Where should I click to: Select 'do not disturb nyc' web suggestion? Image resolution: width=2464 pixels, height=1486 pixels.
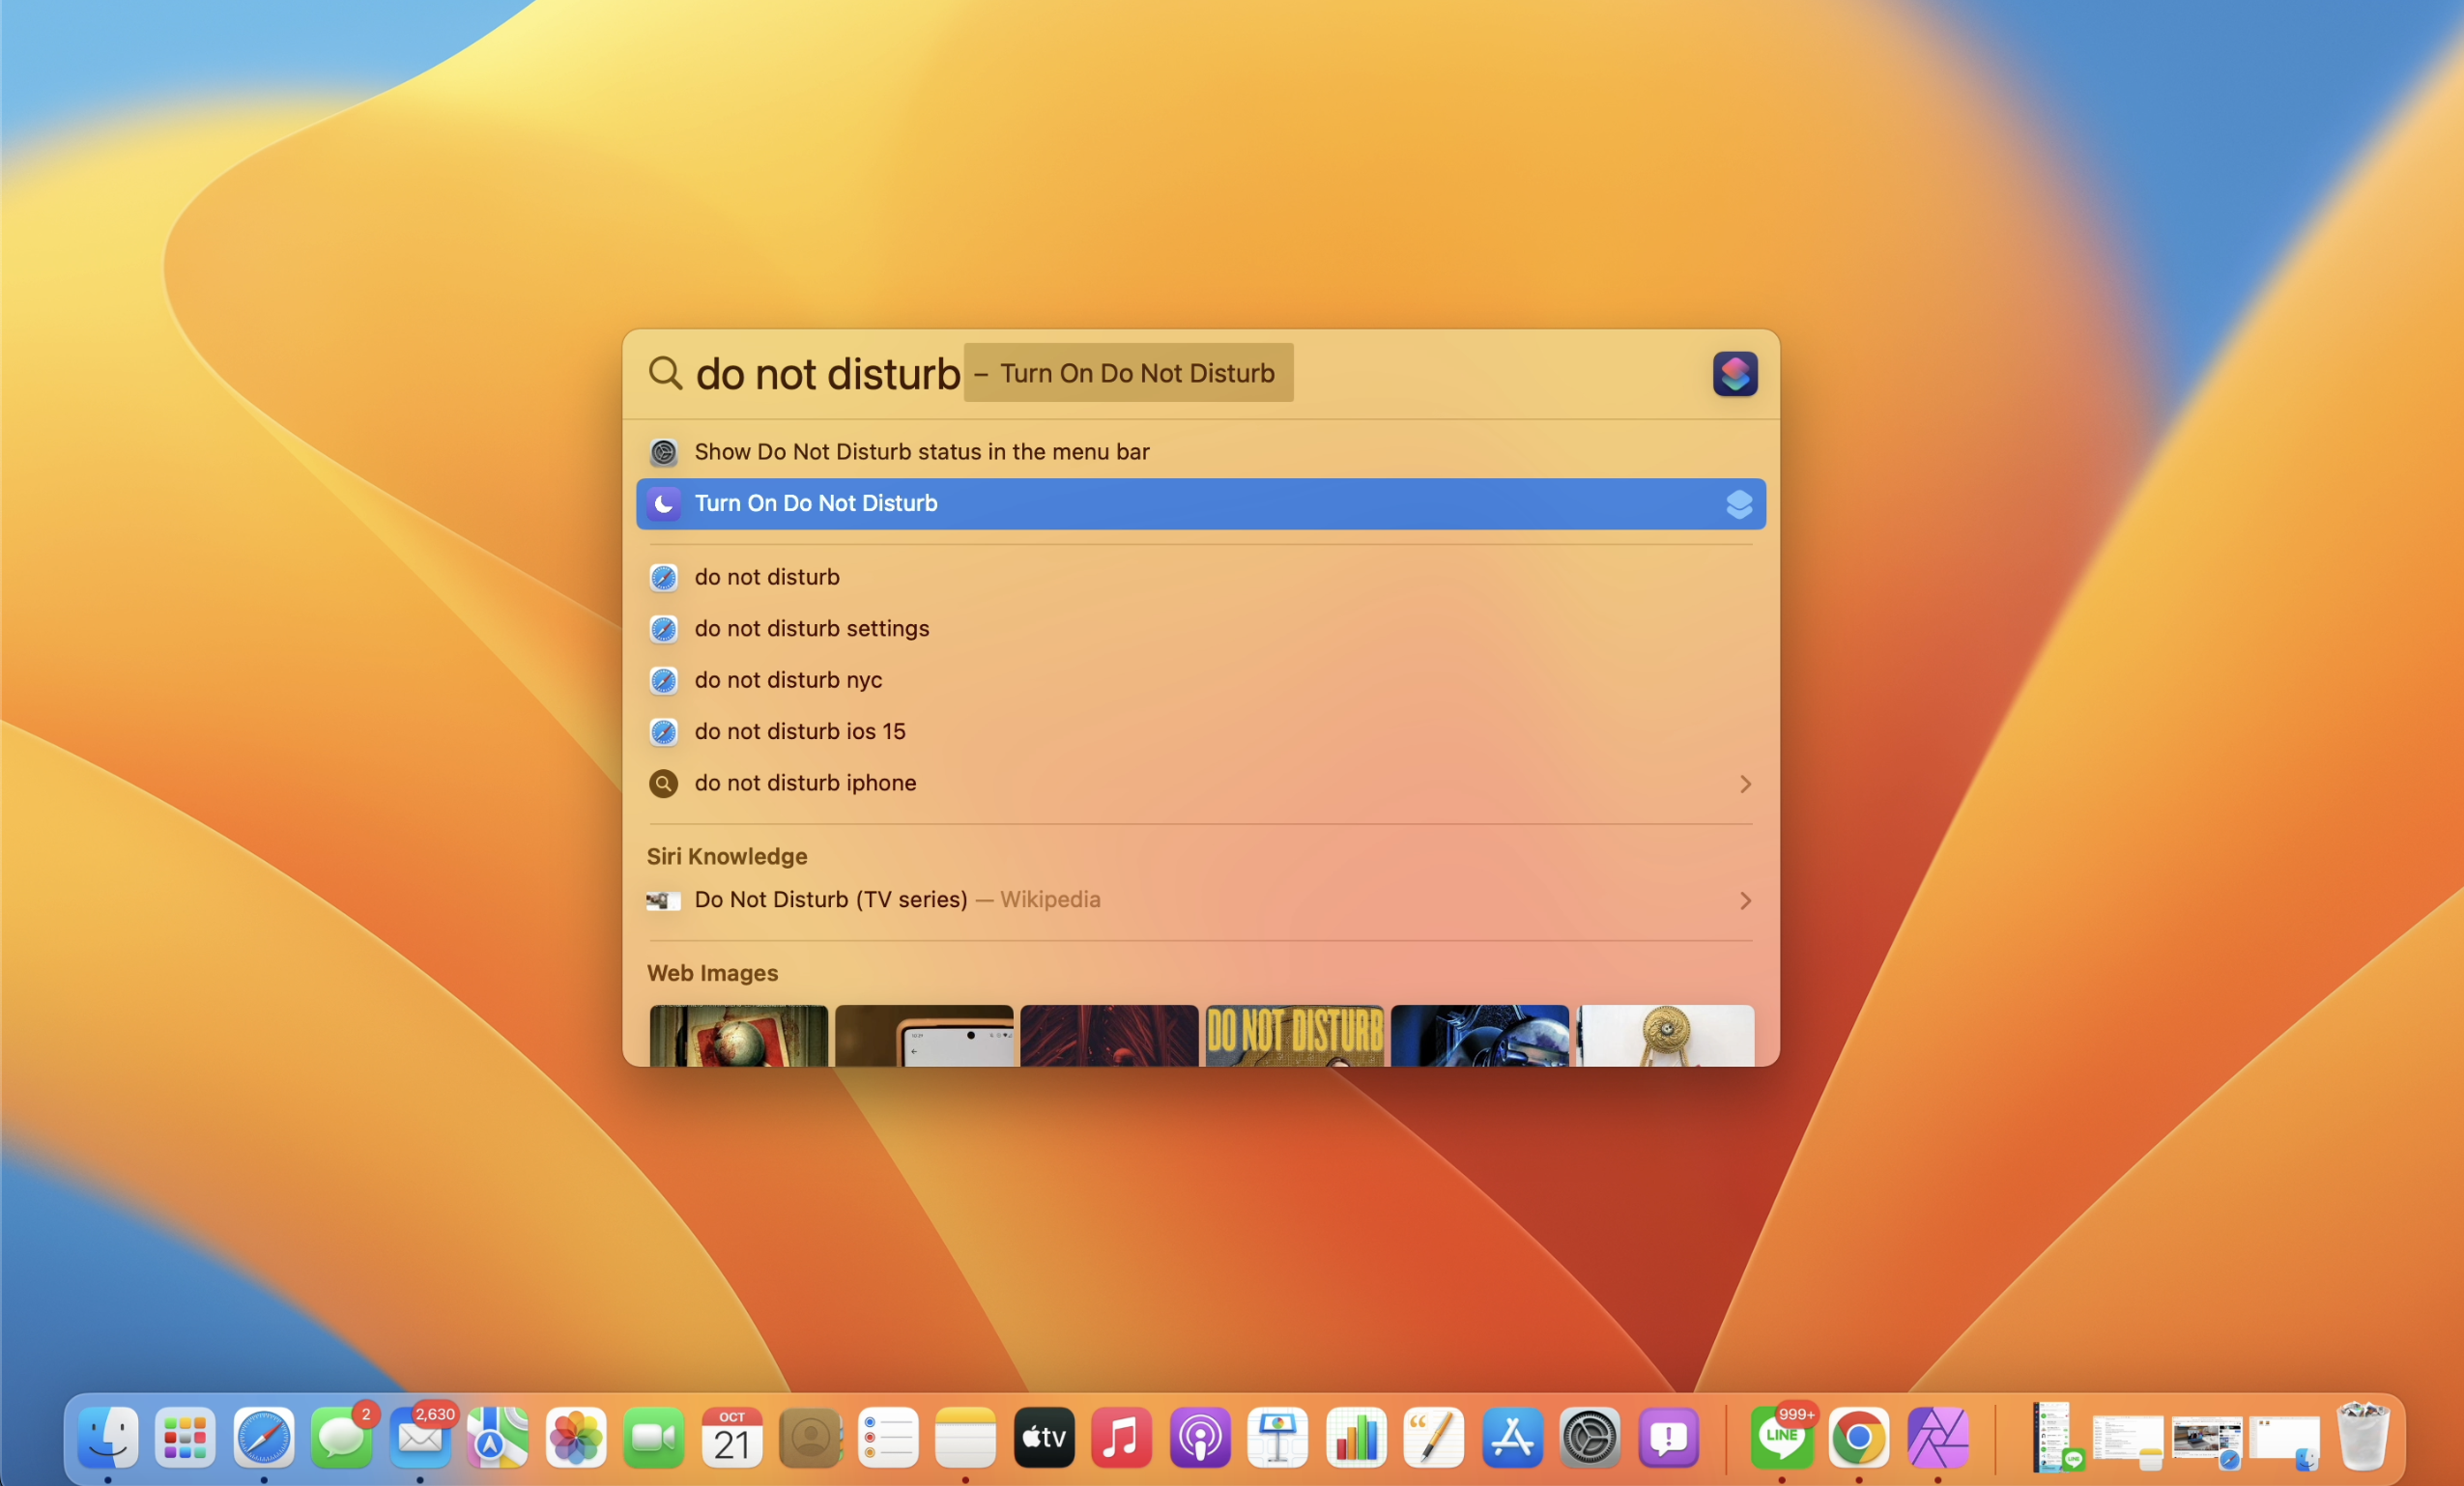pos(788,680)
